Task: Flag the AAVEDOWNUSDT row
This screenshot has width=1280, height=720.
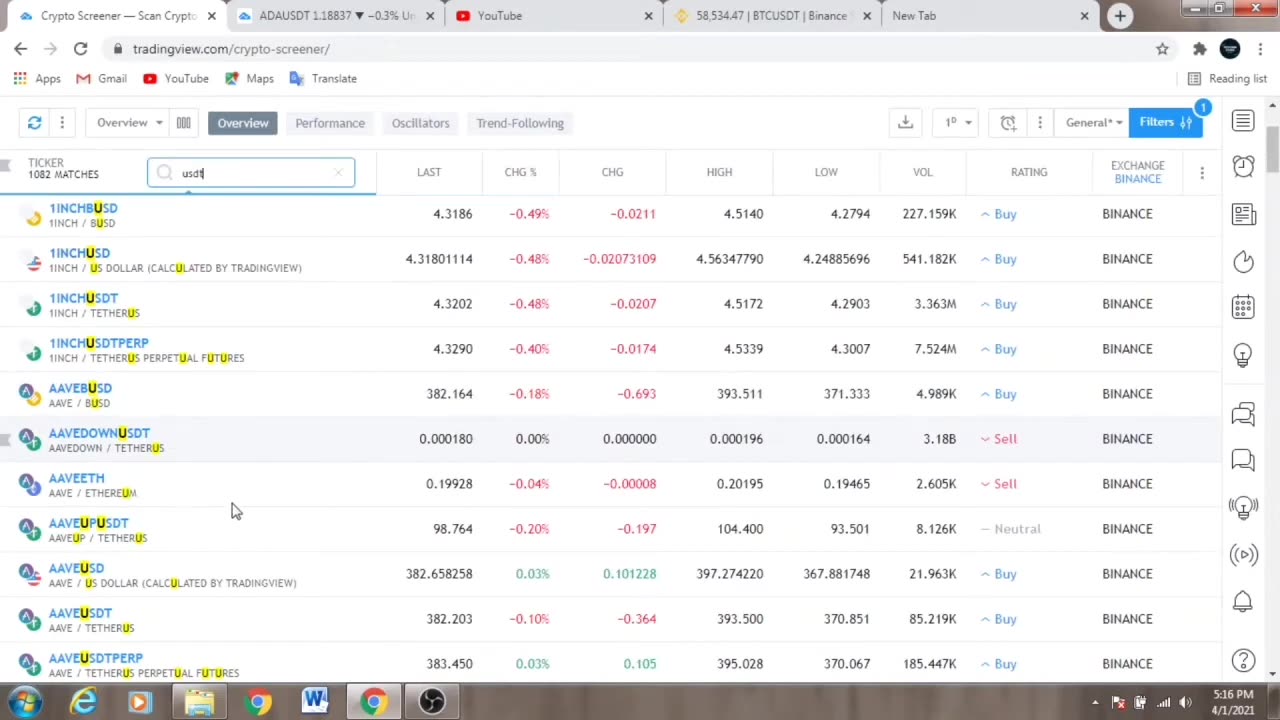Action: pos(7,439)
